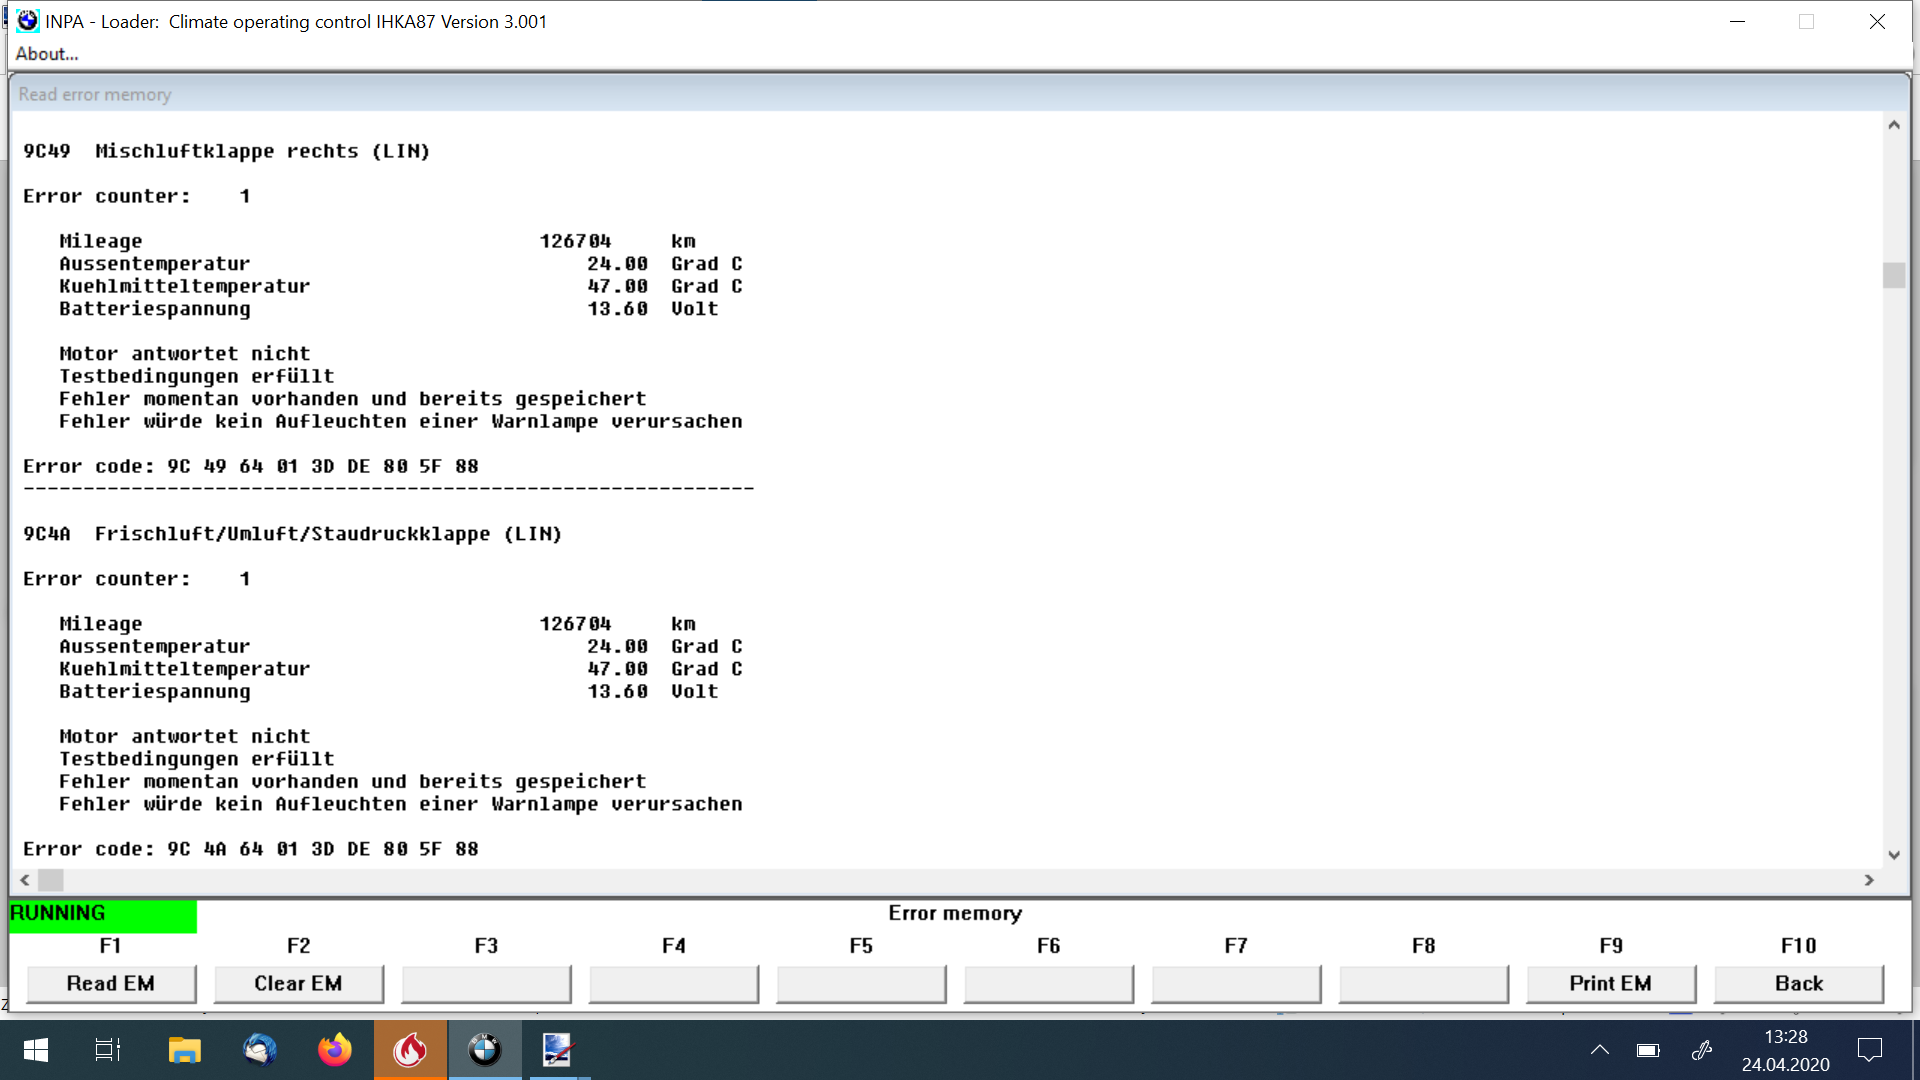
Task: Open the About... menu
Action: tap(46, 54)
